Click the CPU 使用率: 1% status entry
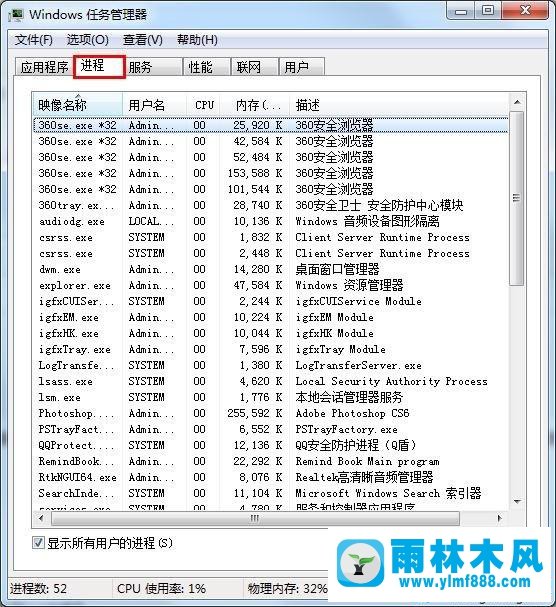 tap(161, 589)
